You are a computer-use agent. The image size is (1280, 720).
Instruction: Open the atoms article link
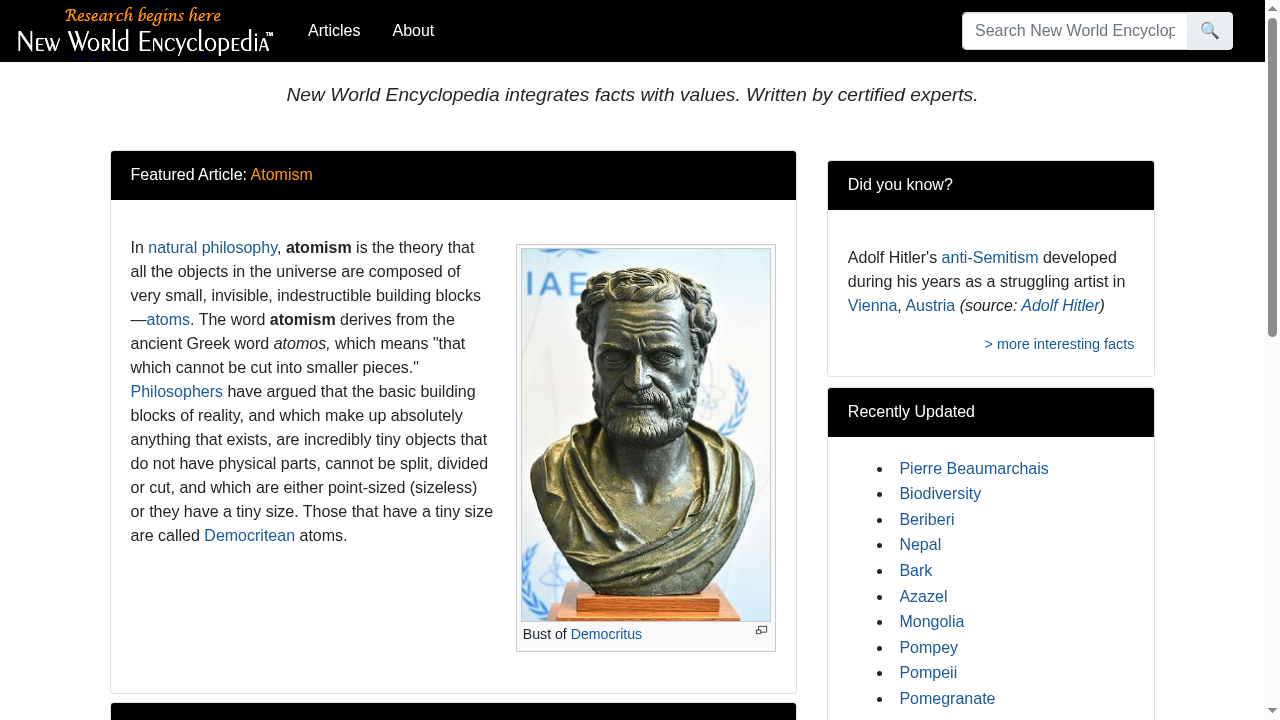pos(167,319)
